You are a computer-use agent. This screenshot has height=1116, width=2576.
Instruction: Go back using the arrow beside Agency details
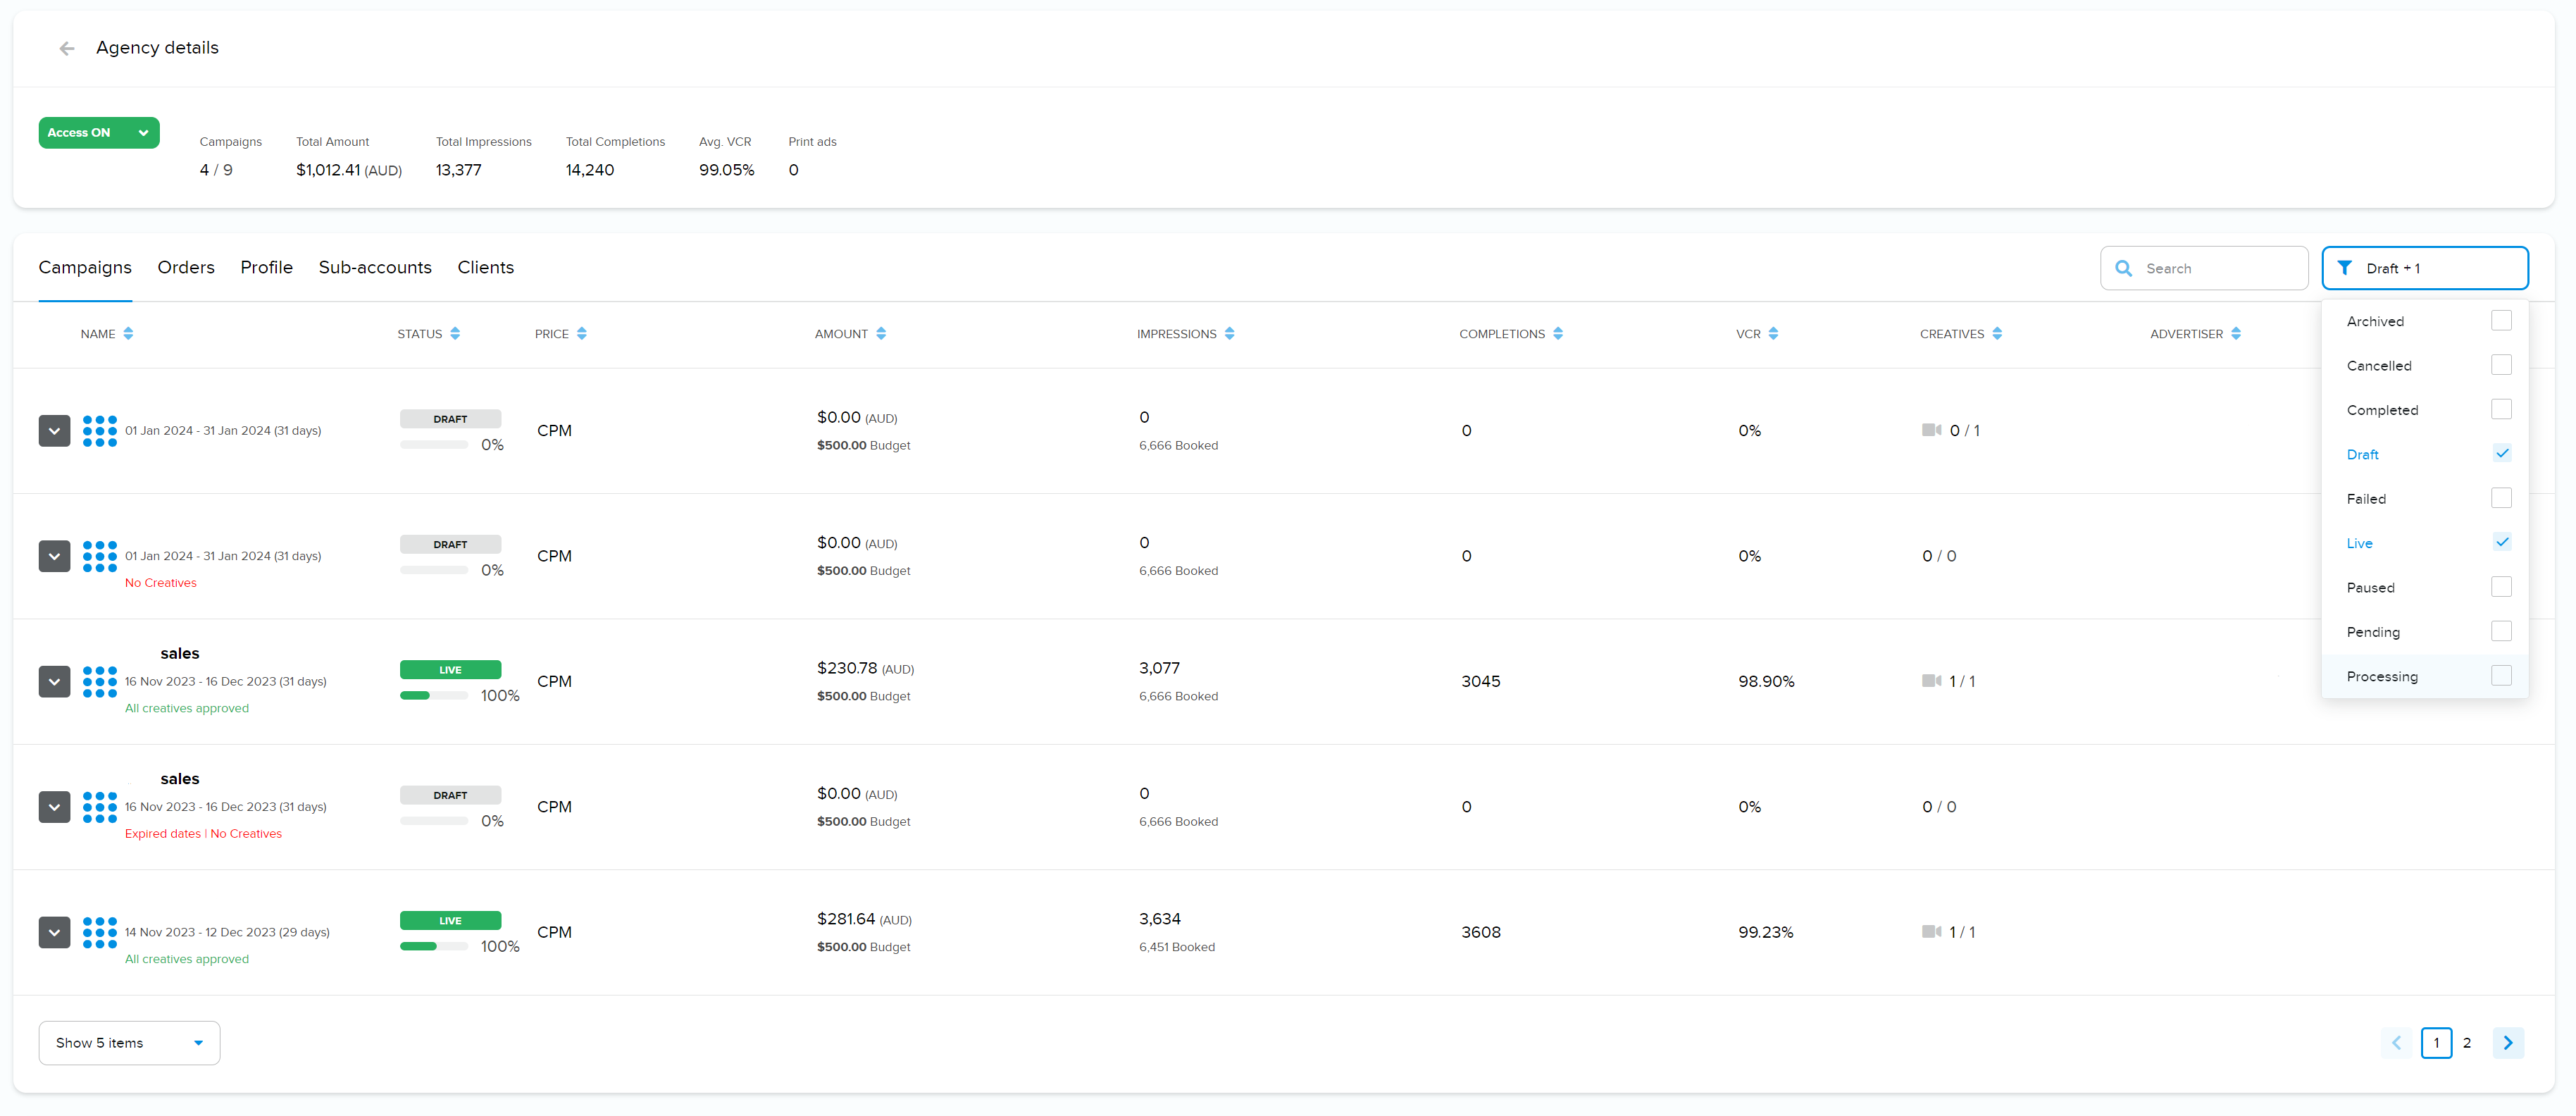(67, 48)
